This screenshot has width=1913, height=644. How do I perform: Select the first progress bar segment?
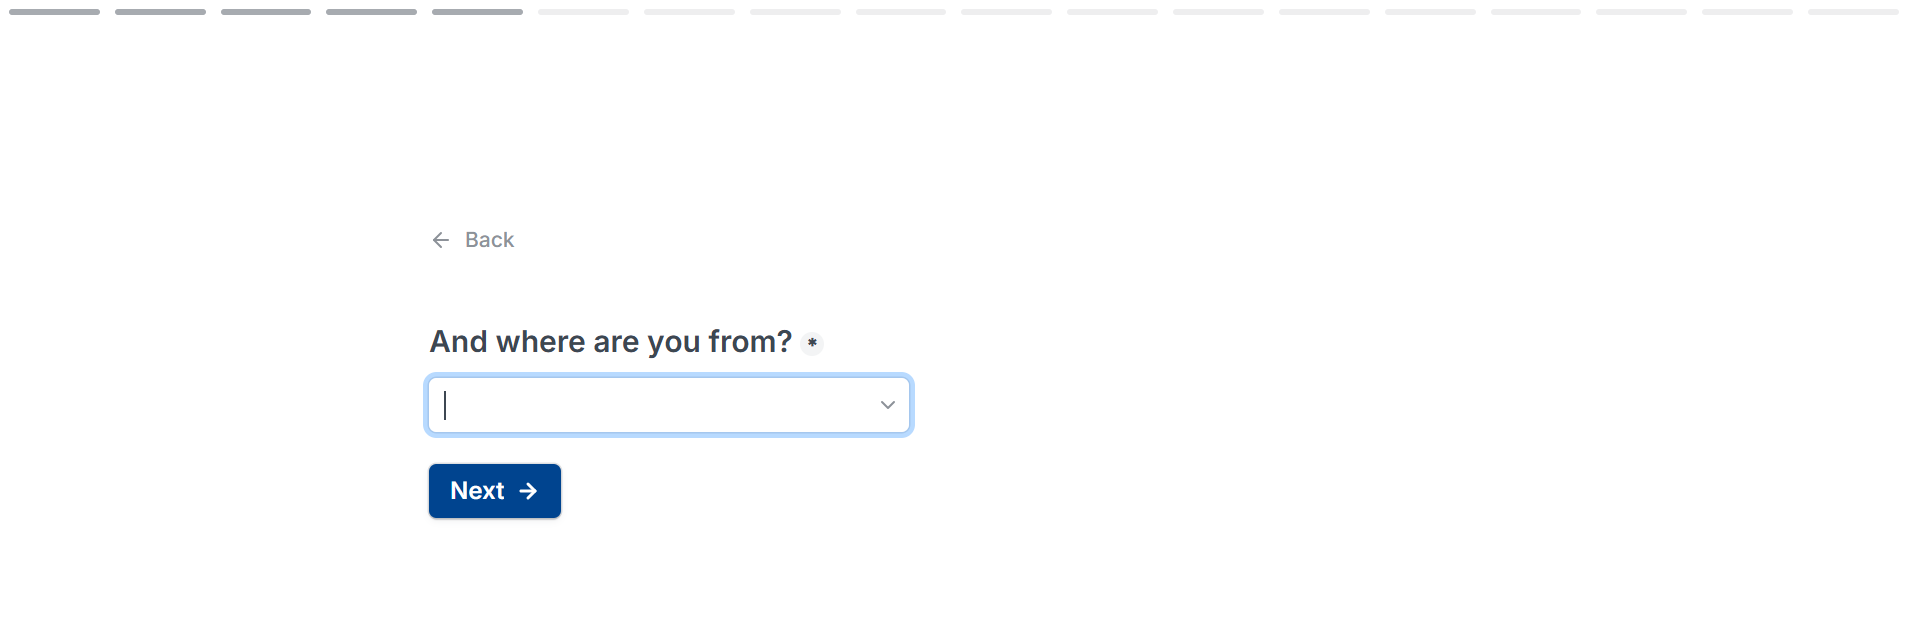54,12
